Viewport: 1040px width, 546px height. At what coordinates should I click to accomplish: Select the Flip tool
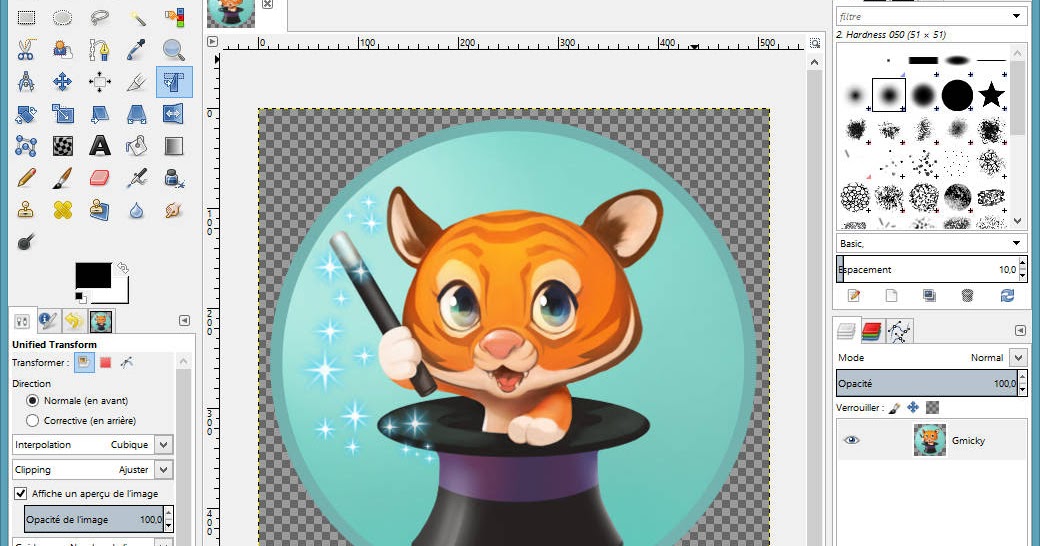click(174, 114)
